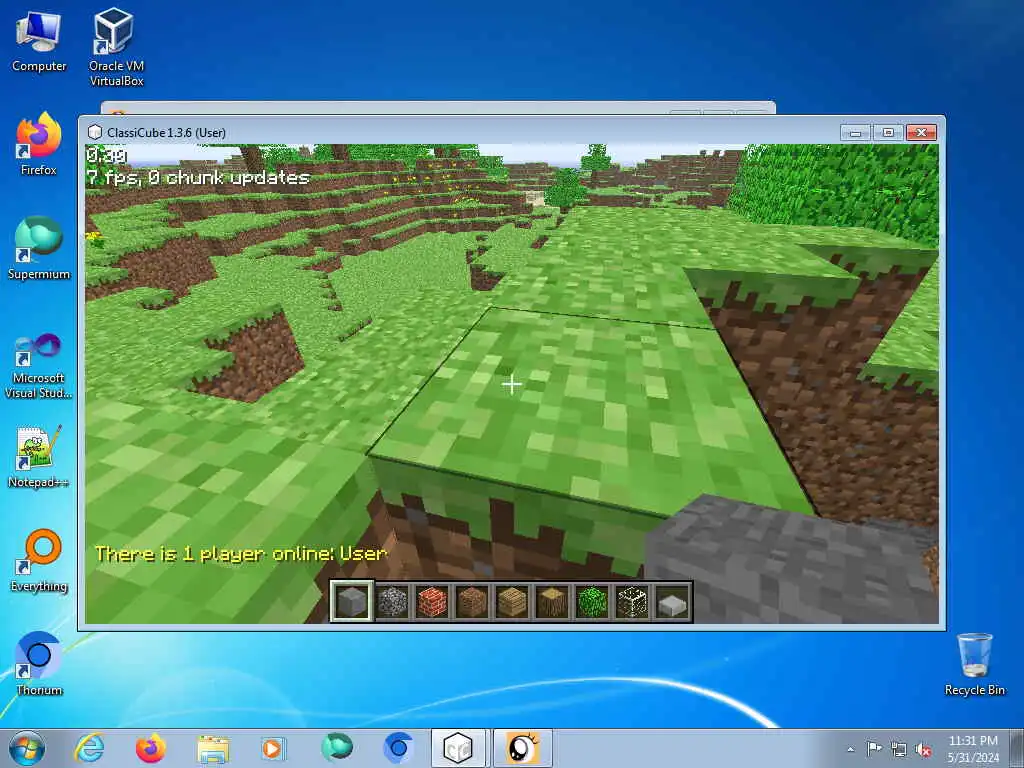Open Windows Media Player taskbar icon
Image resolution: width=1024 pixels, height=768 pixels.
(273, 748)
